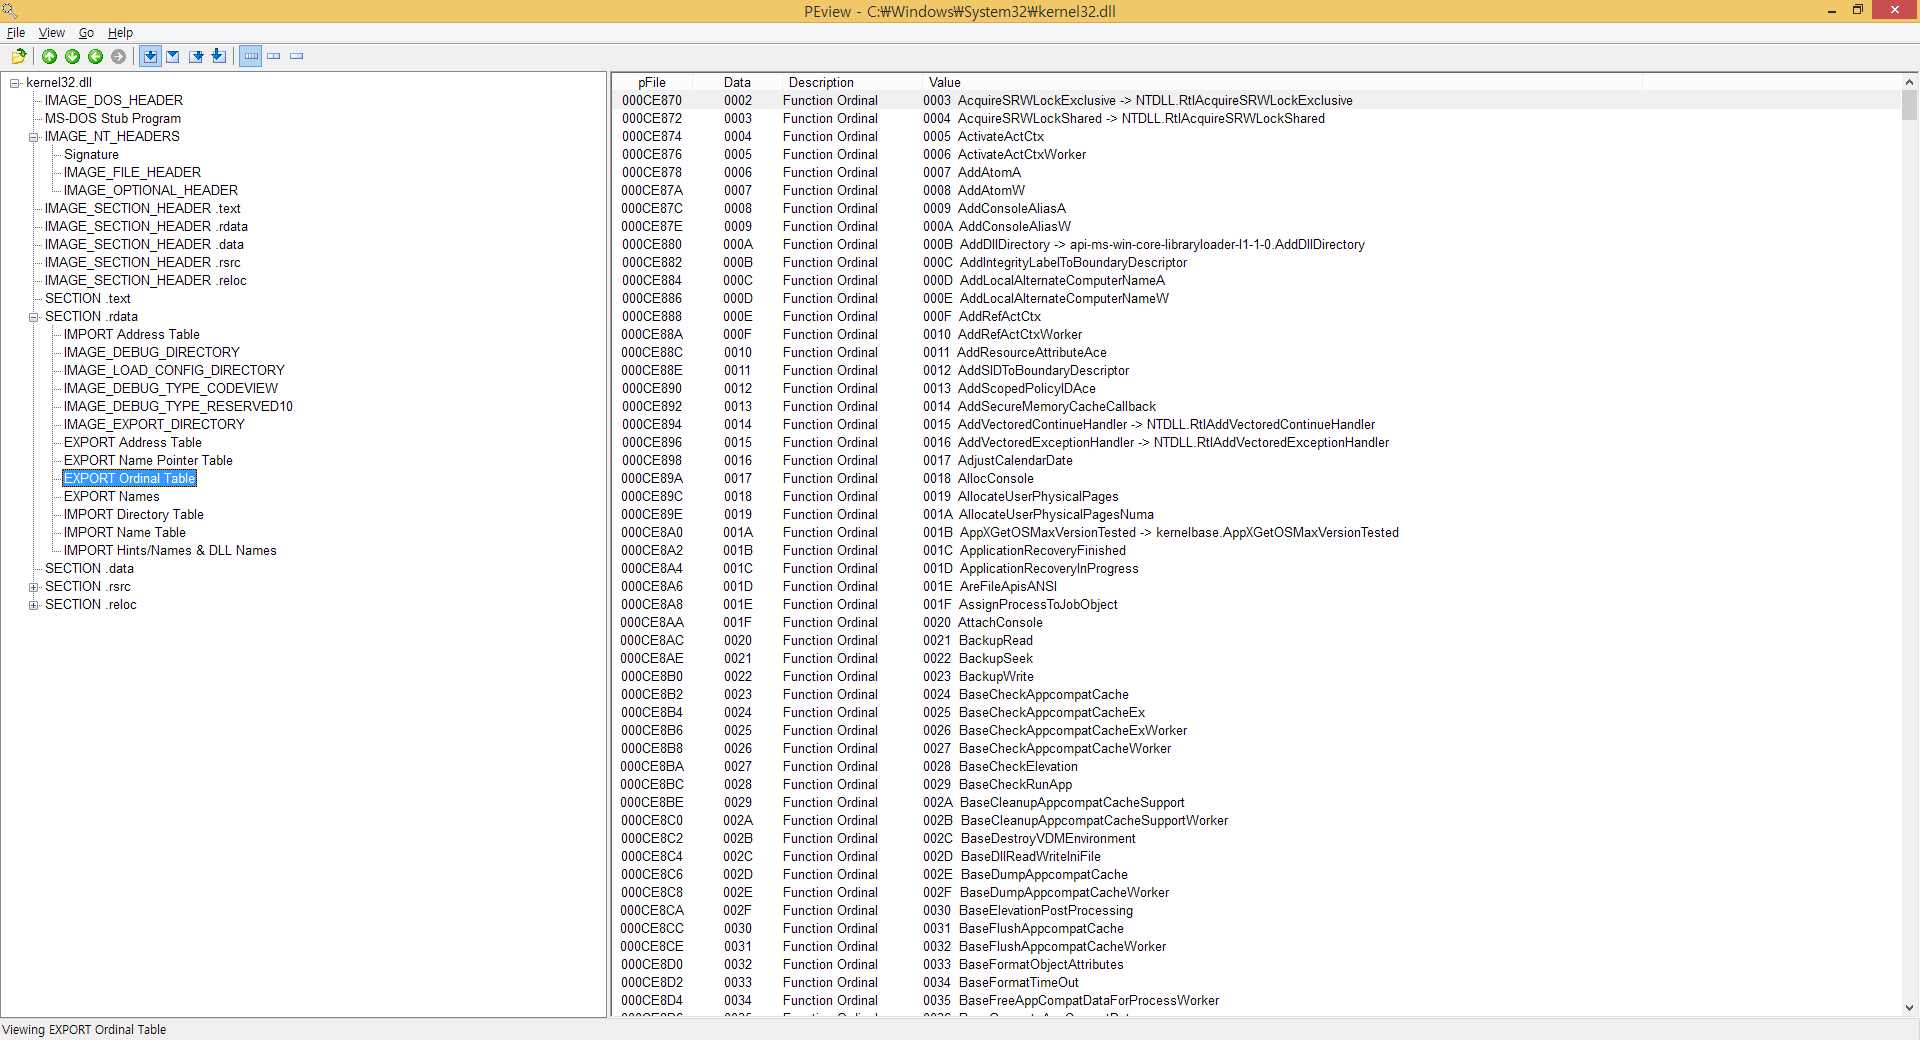
Task: Select IMAGE_DEBUG_TYPE_CODEVIEW item
Action: (x=171, y=389)
